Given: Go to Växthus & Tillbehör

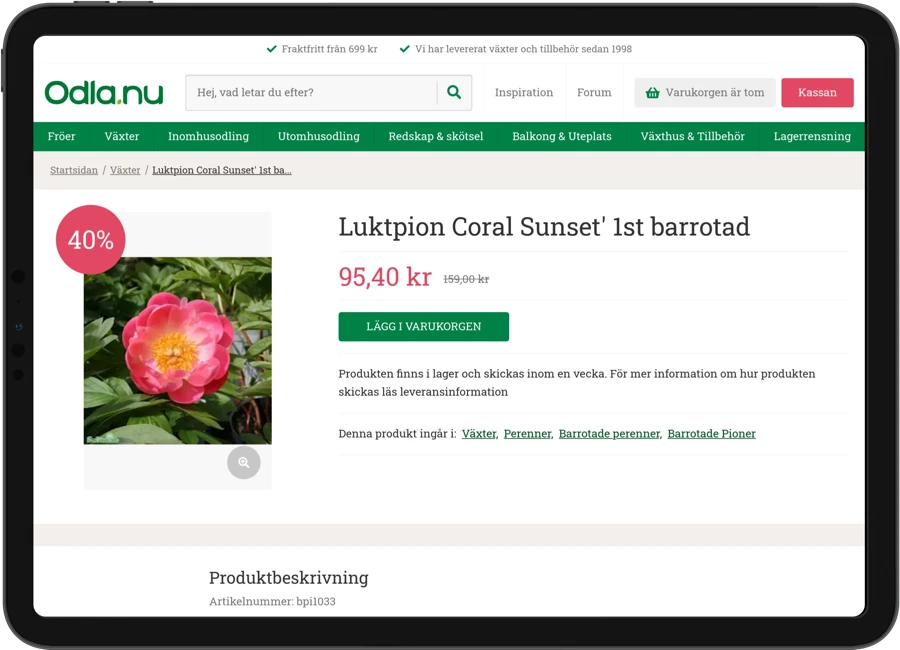Looking at the screenshot, I should pos(692,136).
